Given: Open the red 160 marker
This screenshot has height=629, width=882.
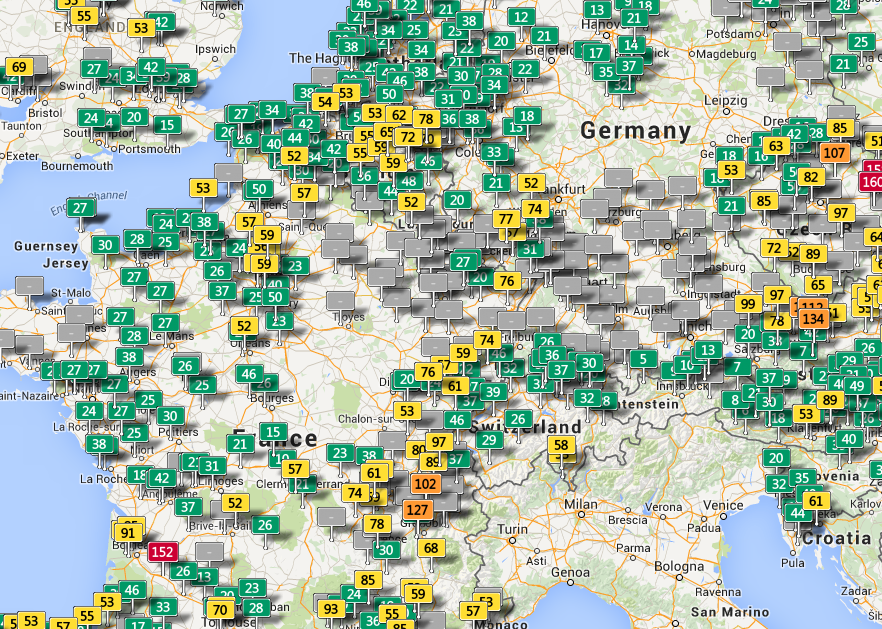Looking at the screenshot, I should (x=871, y=182).
